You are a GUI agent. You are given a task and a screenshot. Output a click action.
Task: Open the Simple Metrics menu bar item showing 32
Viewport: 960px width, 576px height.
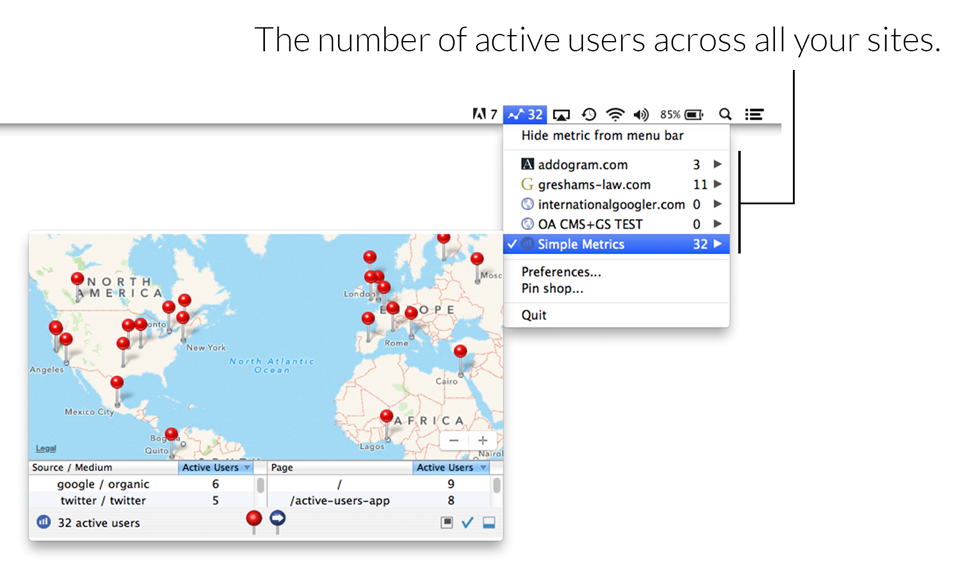525,114
